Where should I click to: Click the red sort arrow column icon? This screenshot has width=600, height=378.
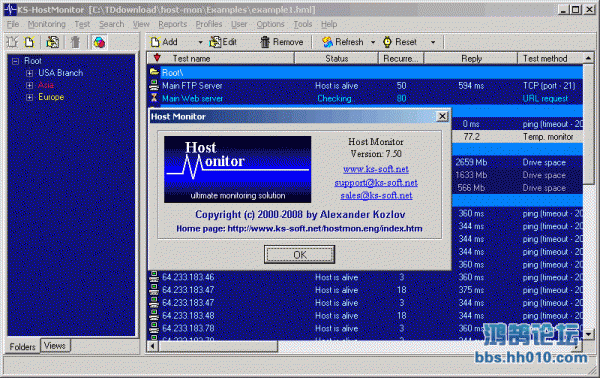[157, 58]
